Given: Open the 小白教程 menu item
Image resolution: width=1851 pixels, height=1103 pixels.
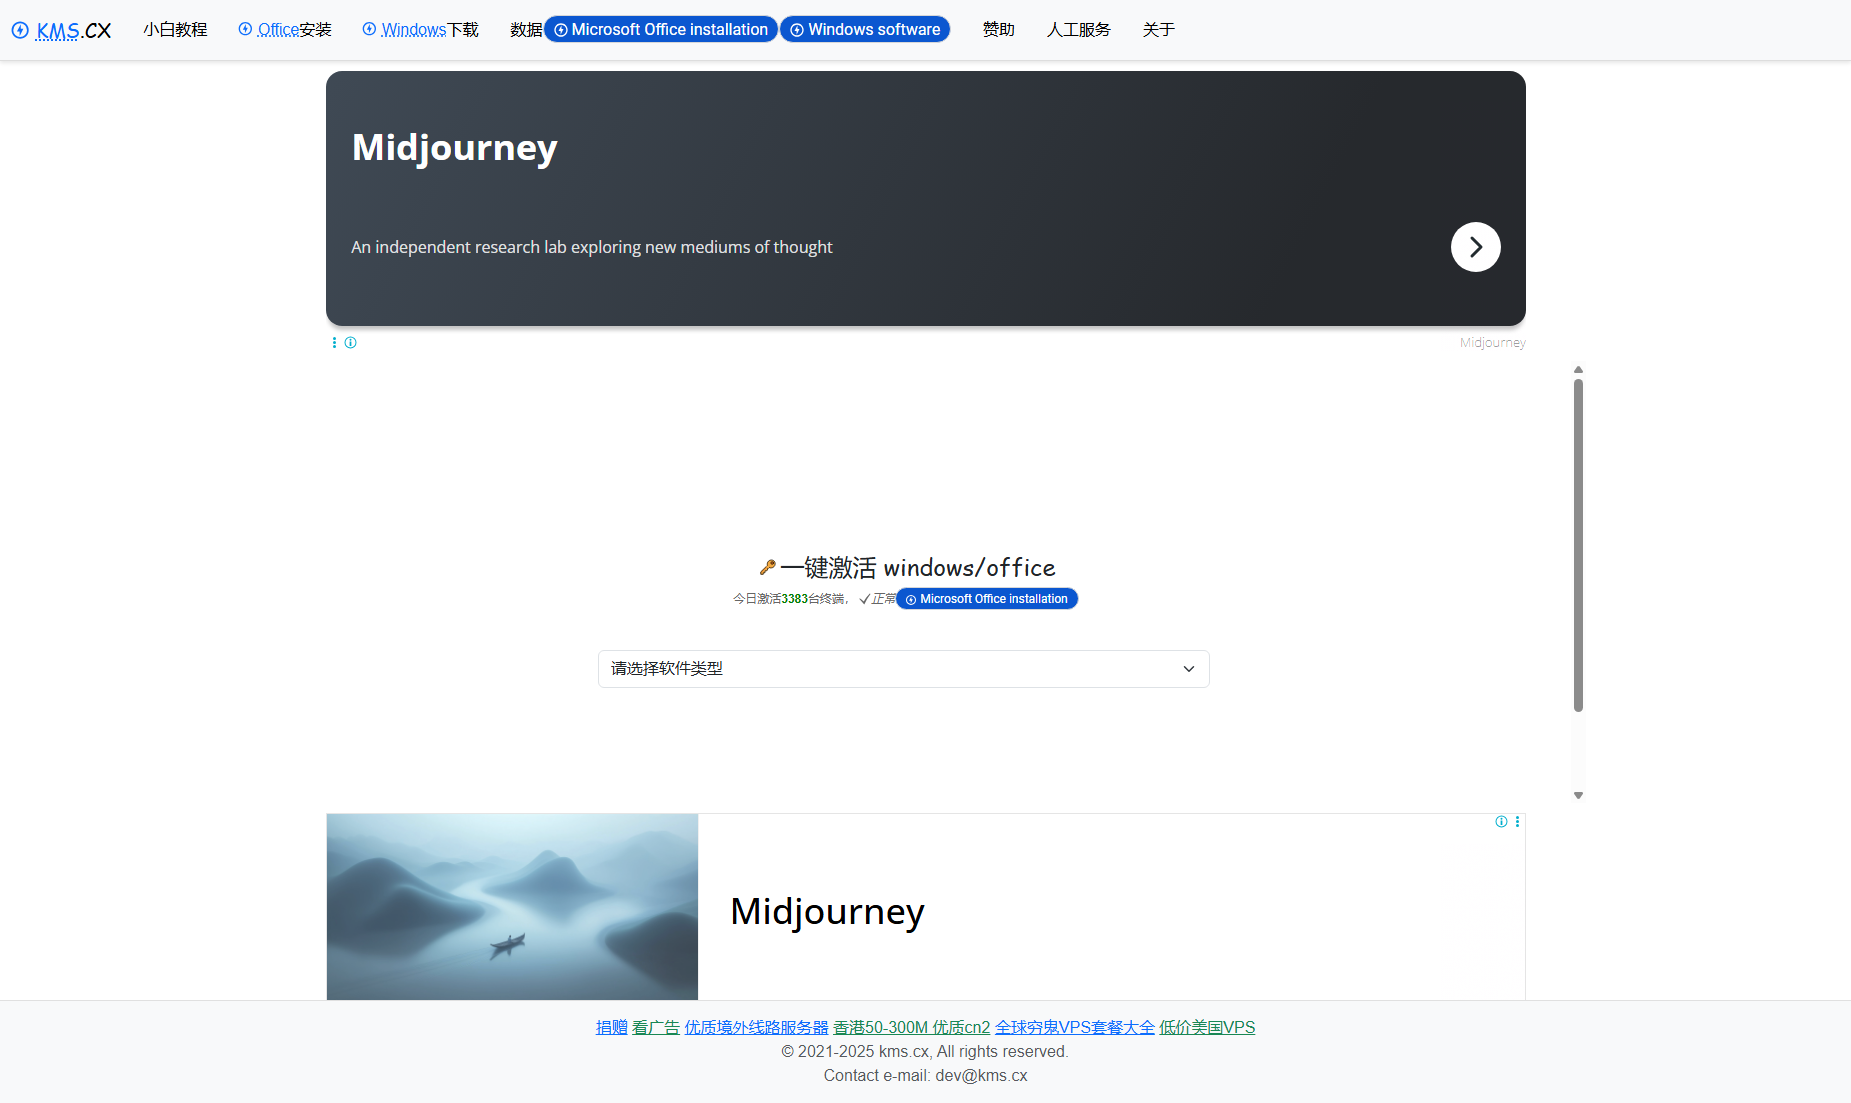Looking at the screenshot, I should (175, 30).
